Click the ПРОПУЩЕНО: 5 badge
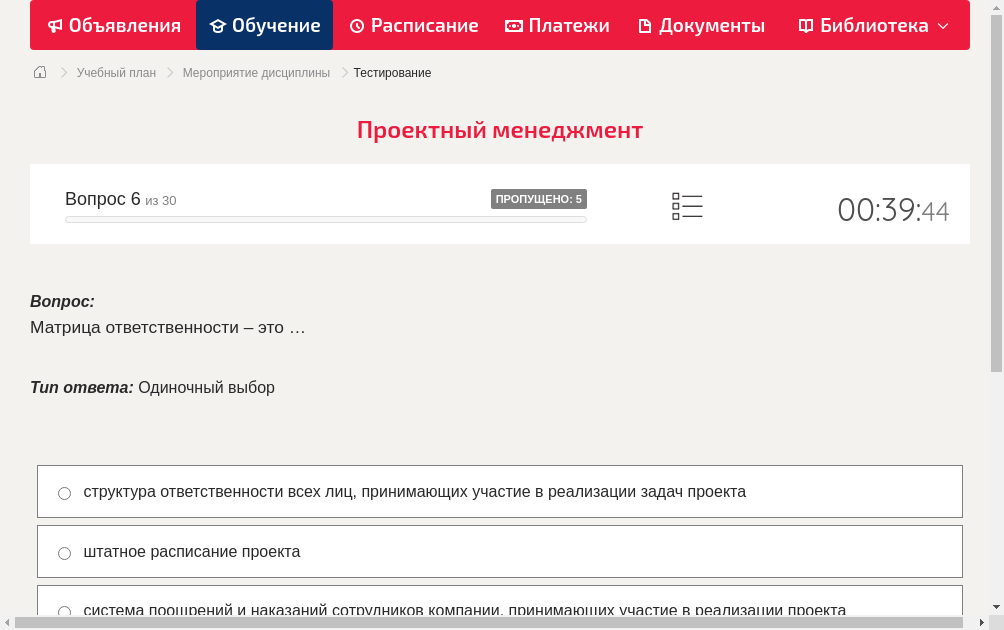Image resolution: width=1004 pixels, height=630 pixels. click(539, 198)
